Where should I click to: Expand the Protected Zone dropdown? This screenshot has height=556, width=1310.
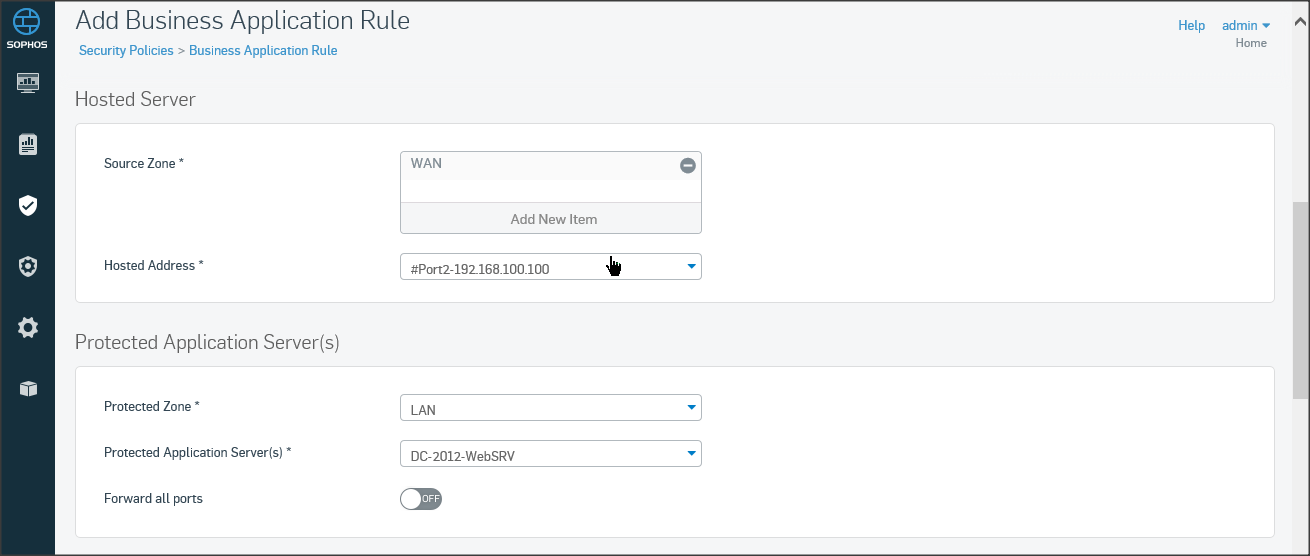550,408
